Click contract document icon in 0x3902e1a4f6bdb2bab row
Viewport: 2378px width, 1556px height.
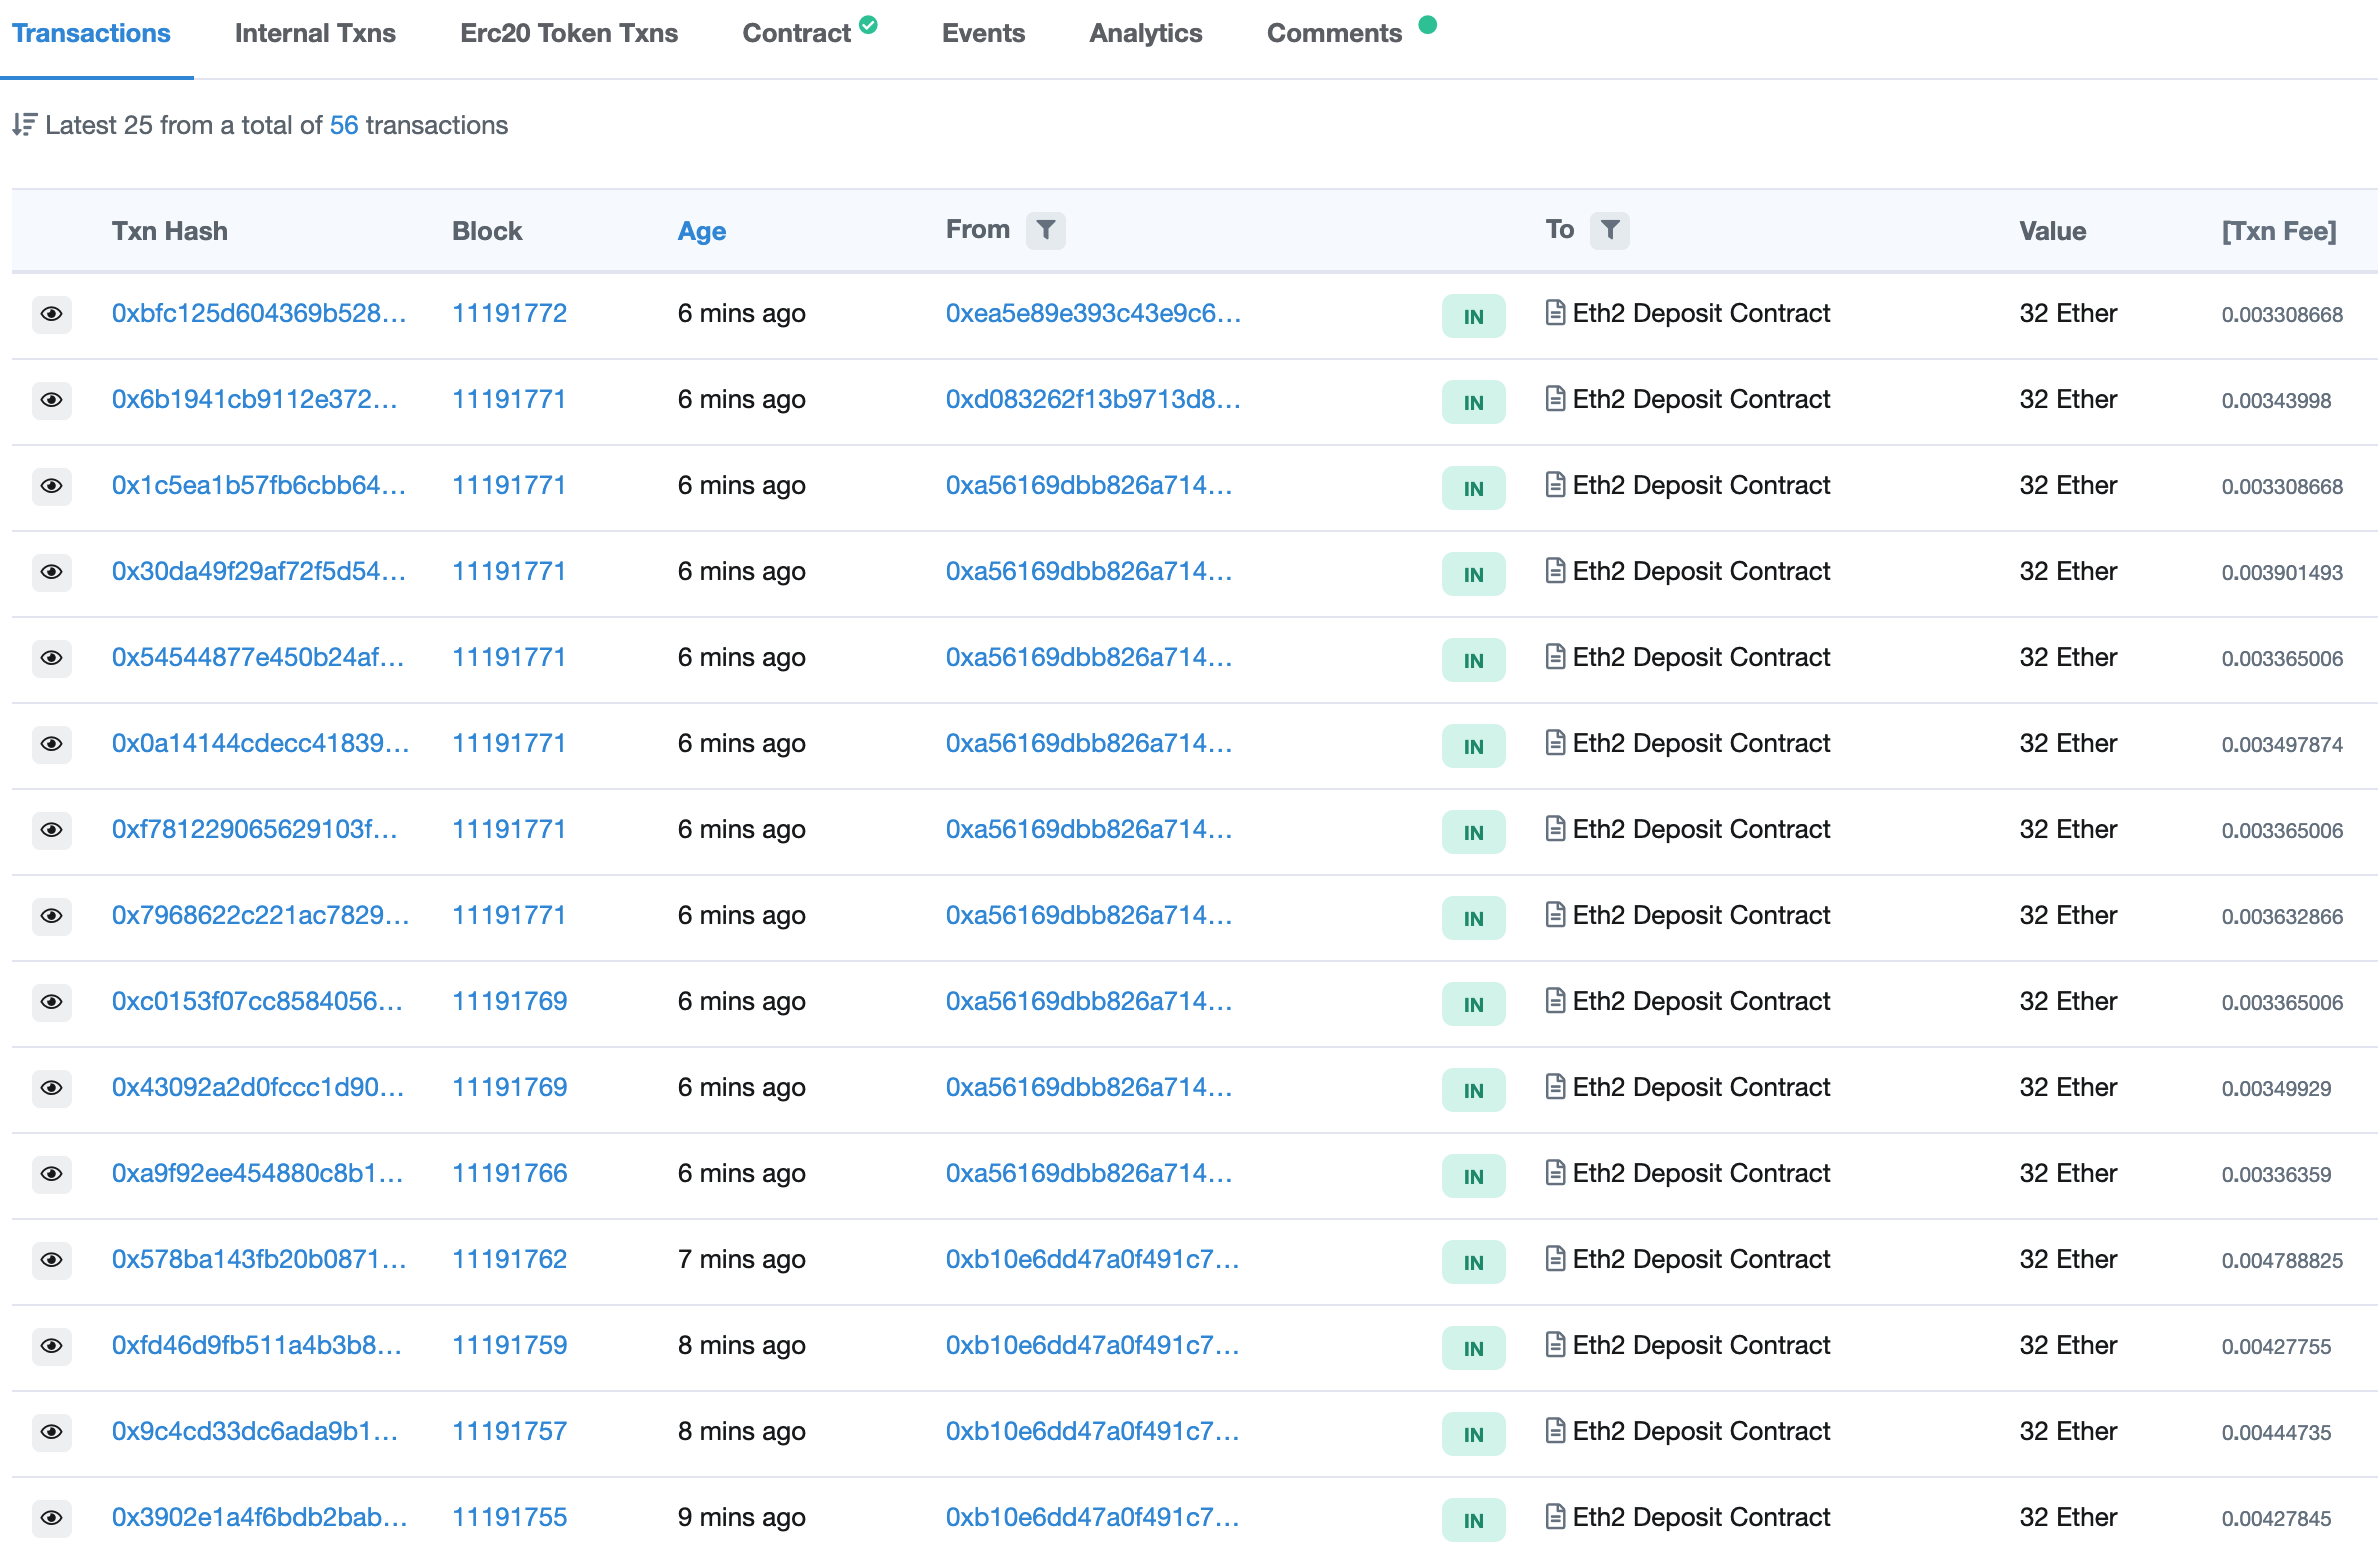tap(1555, 1517)
